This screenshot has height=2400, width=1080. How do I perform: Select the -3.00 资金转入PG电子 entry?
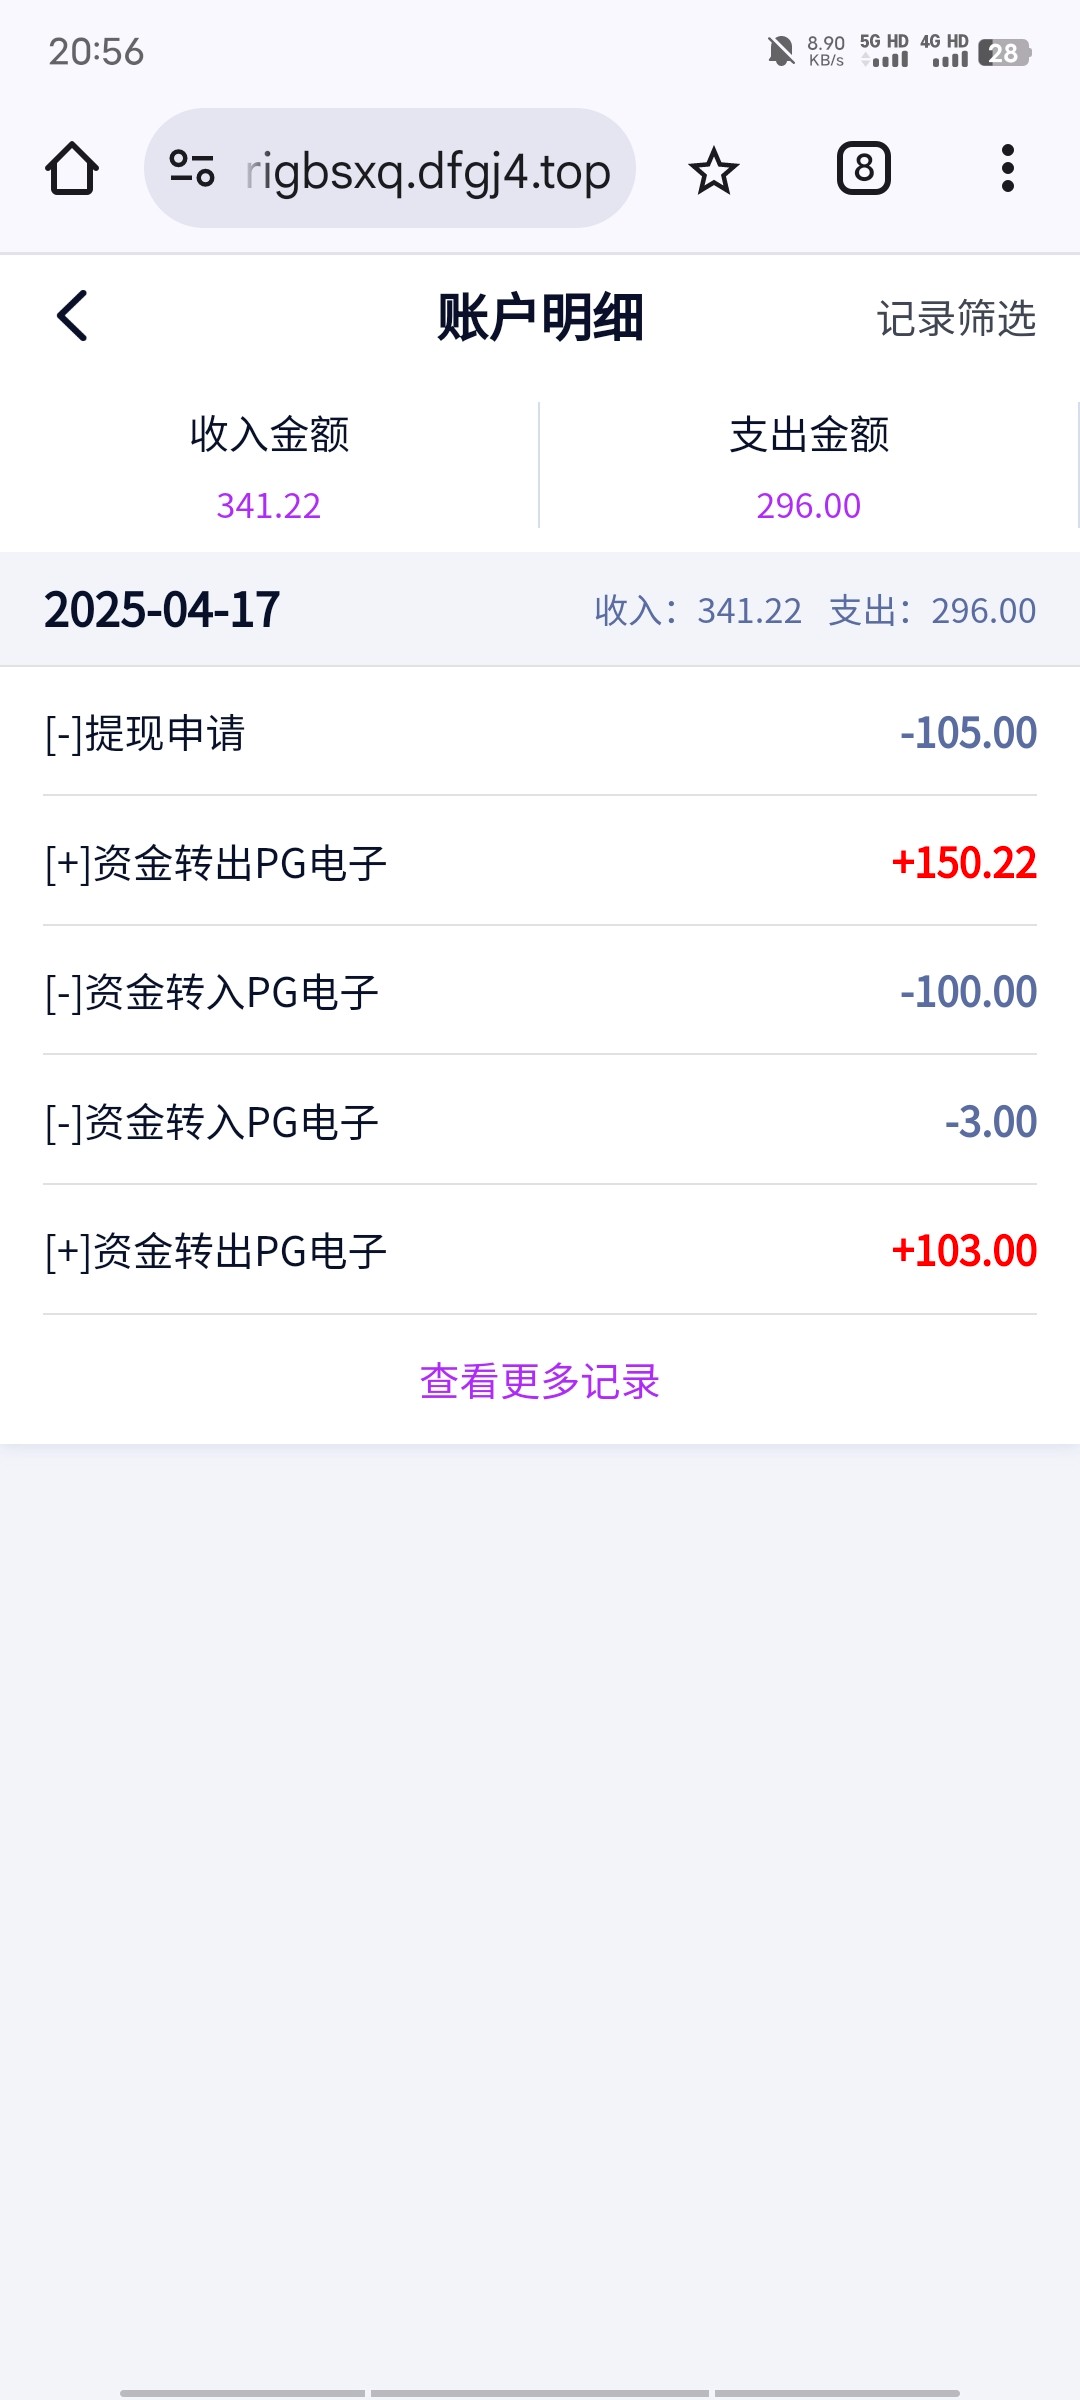[540, 1122]
